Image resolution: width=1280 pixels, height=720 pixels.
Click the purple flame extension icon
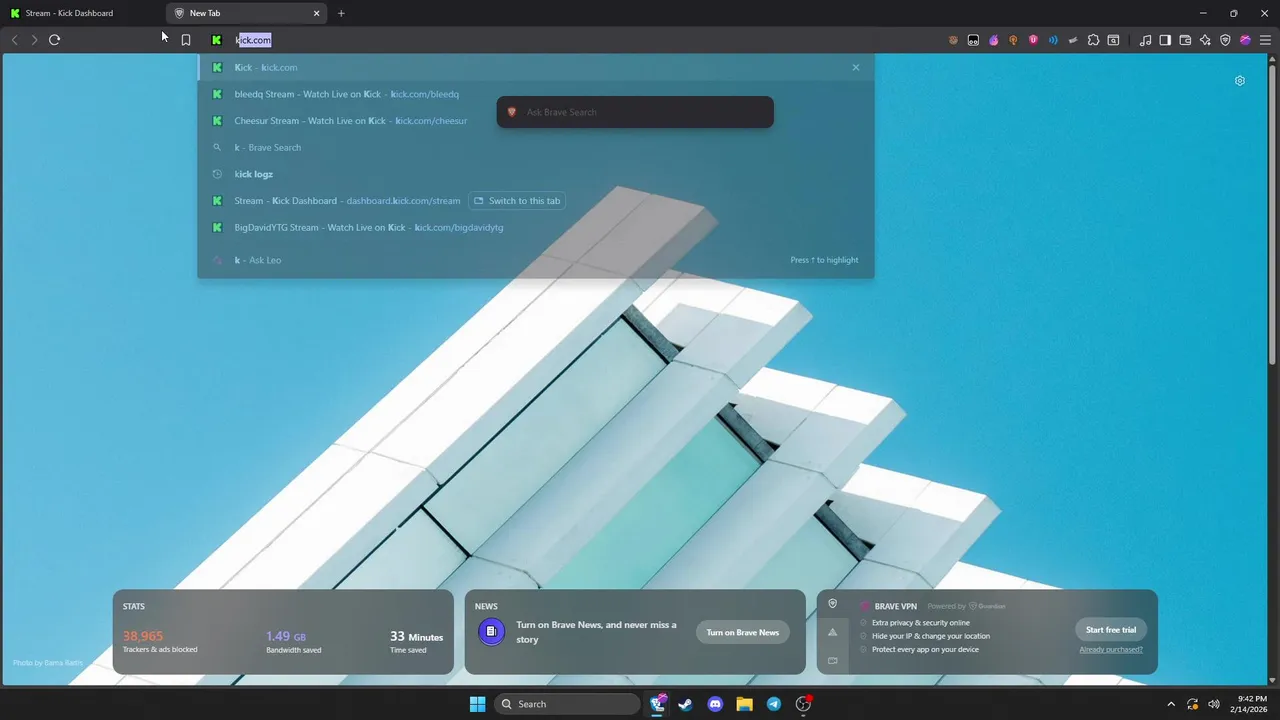993,40
